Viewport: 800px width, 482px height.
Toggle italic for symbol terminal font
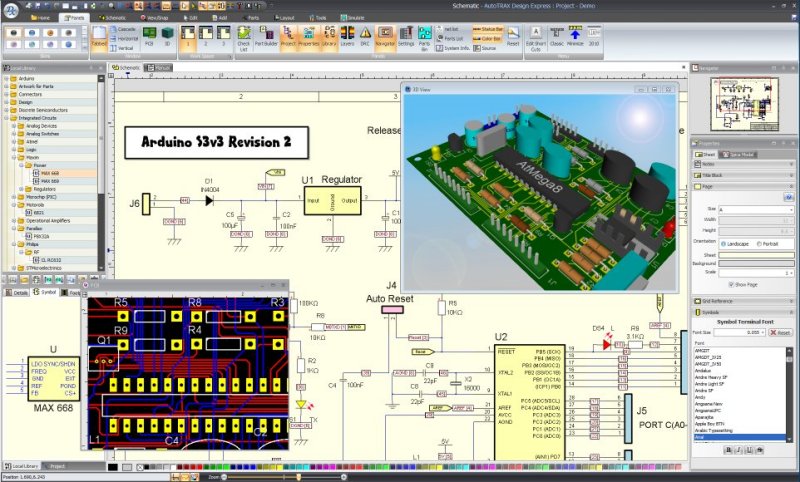pos(738,450)
